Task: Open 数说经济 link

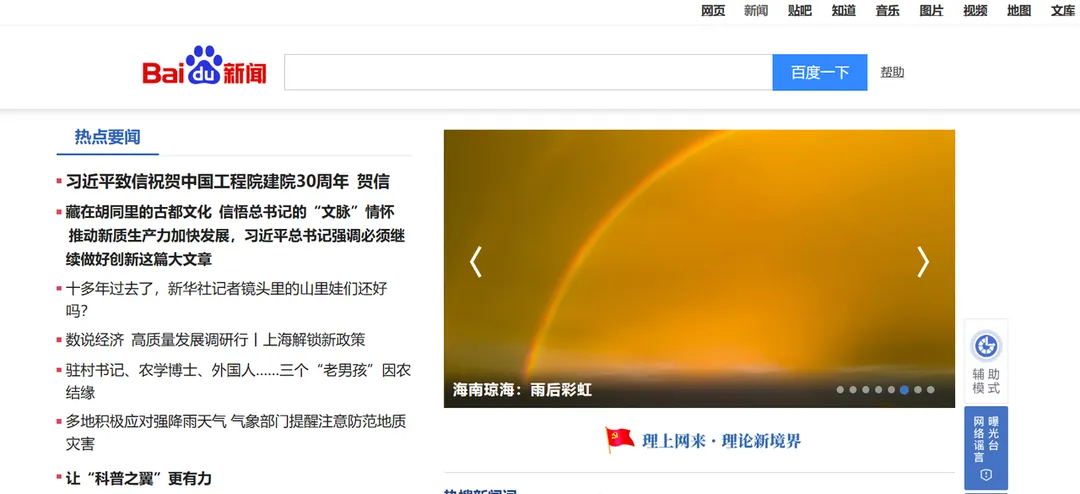Action: coord(94,340)
